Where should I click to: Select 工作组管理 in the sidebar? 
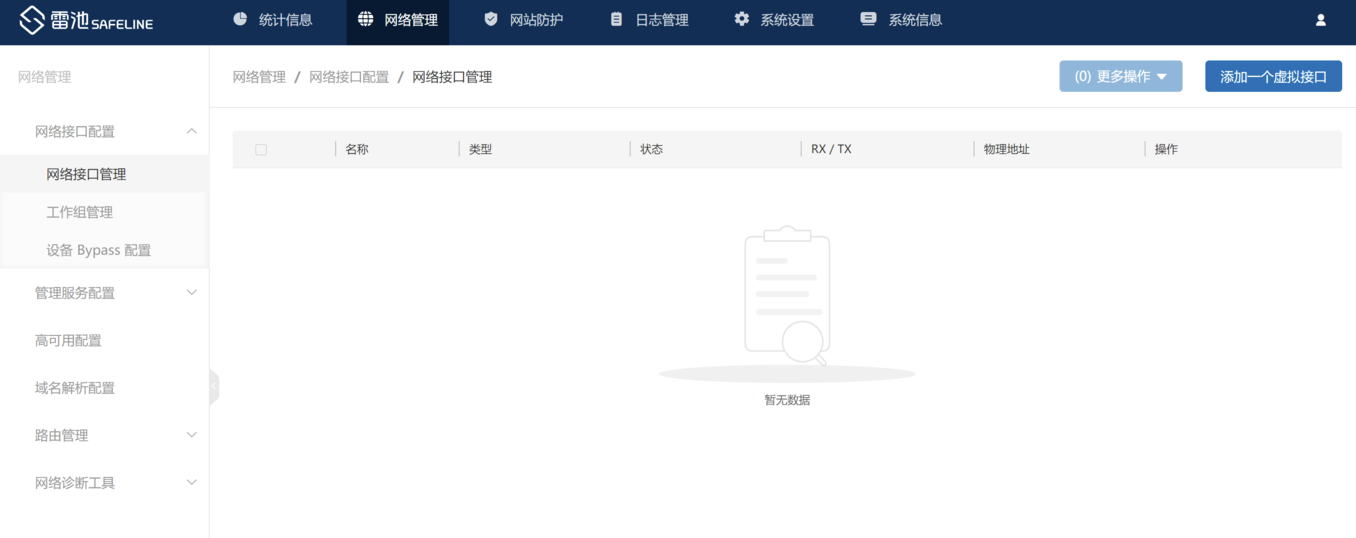coord(80,212)
